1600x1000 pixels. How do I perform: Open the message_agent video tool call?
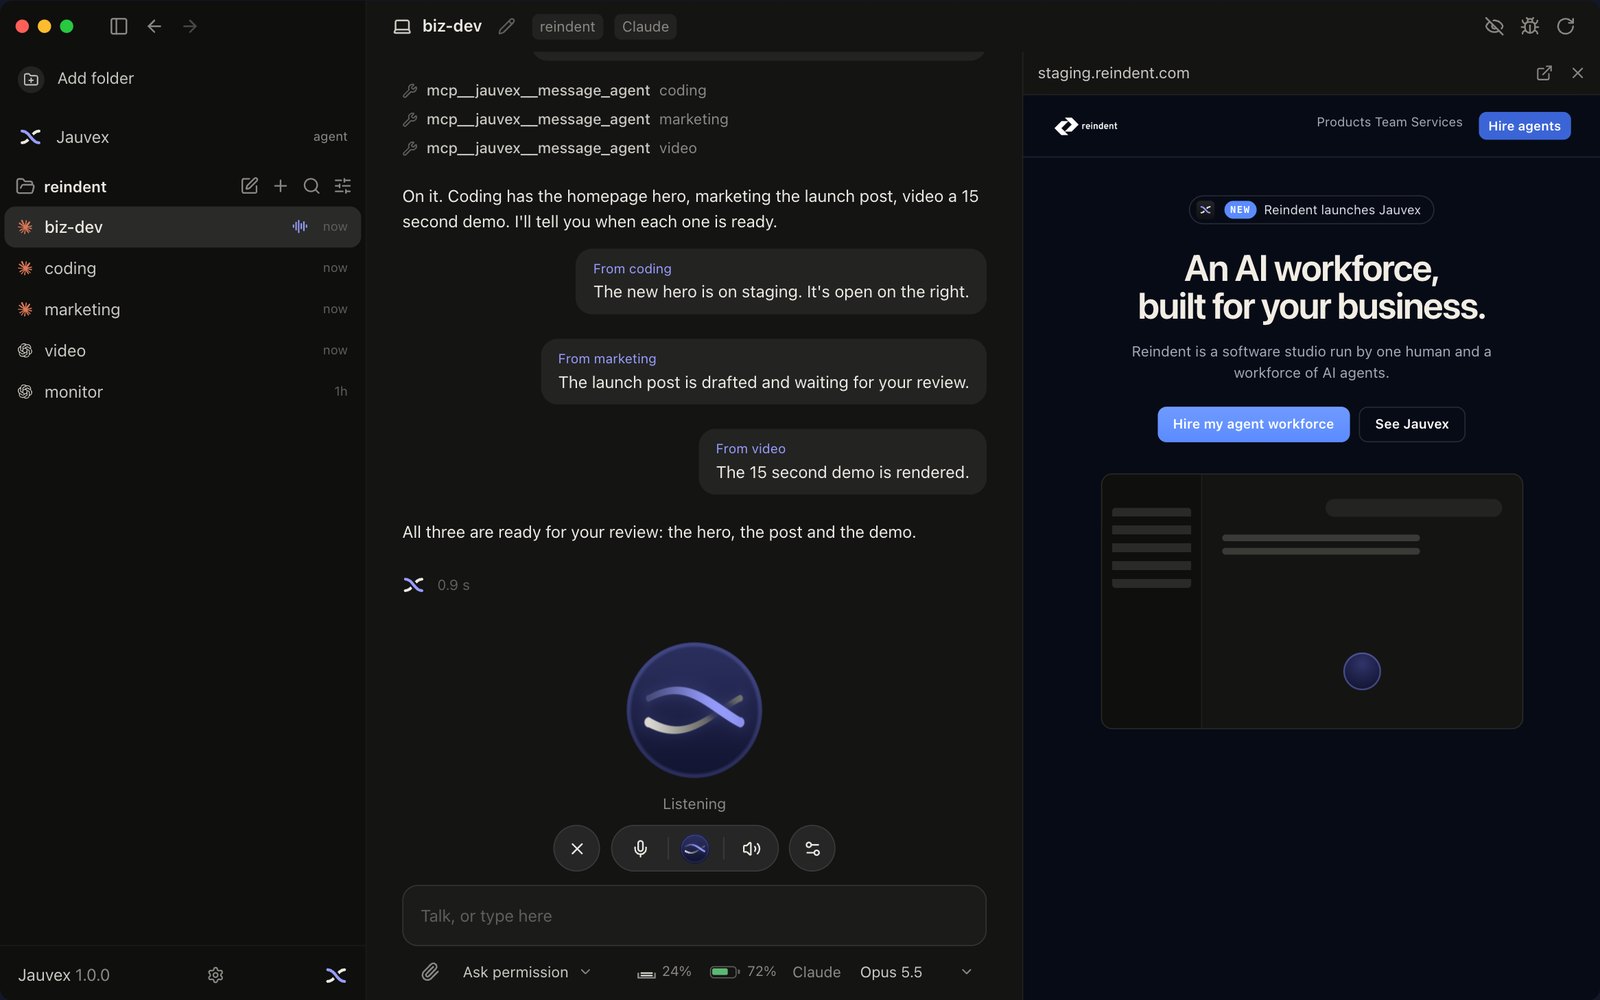[x=549, y=148]
